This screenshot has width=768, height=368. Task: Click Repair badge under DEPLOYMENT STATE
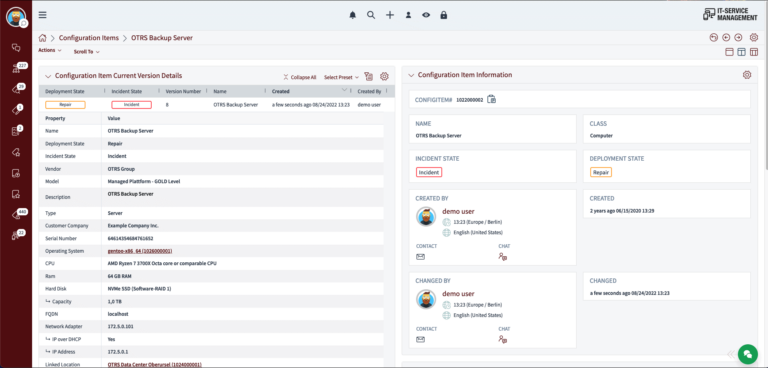click(601, 172)
